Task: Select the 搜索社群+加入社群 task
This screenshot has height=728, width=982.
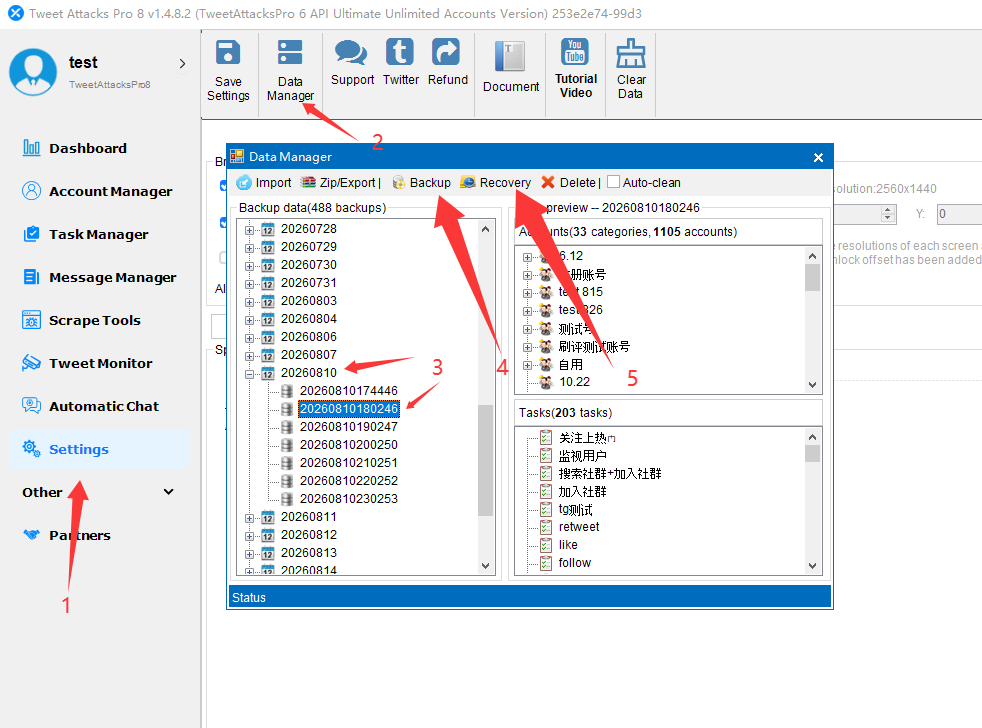Action: 610,474
